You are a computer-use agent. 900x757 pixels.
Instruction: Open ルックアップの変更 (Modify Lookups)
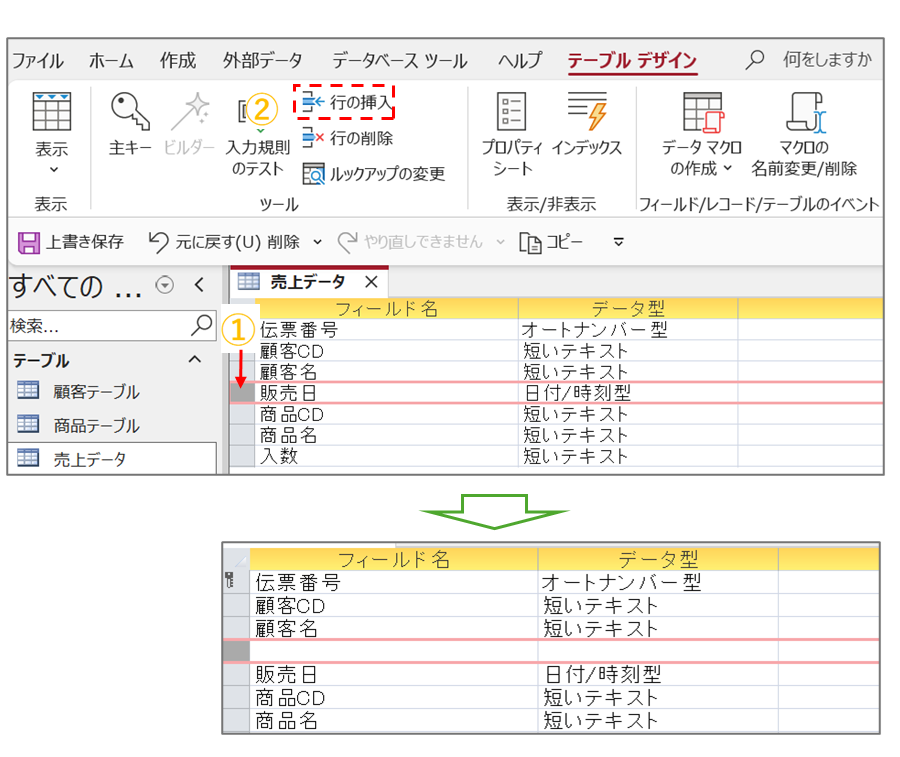pos(373,174)
